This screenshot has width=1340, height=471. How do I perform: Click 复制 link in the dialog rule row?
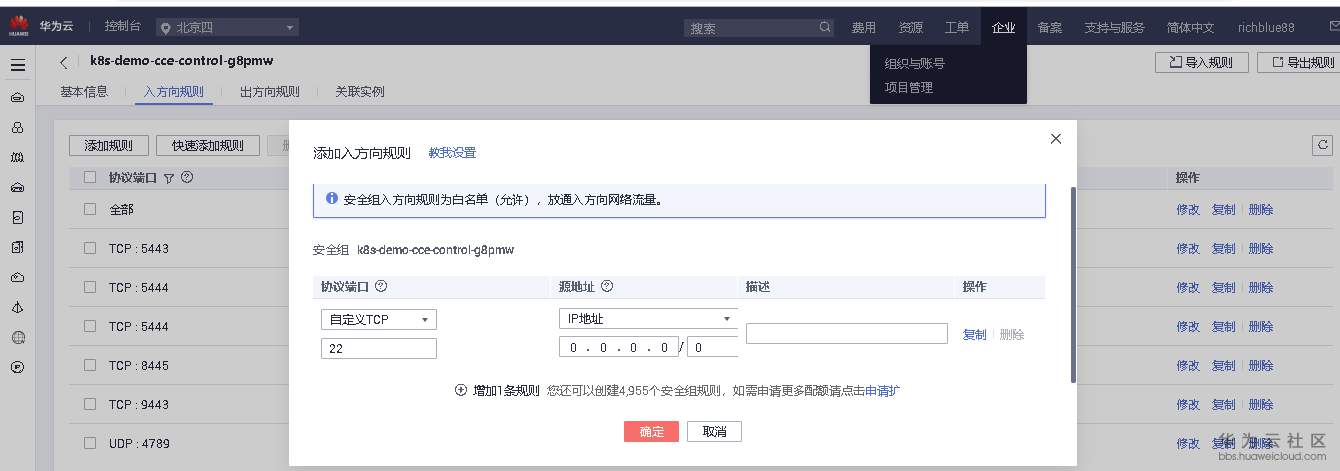pyautogui.click(x=974, y=335)
